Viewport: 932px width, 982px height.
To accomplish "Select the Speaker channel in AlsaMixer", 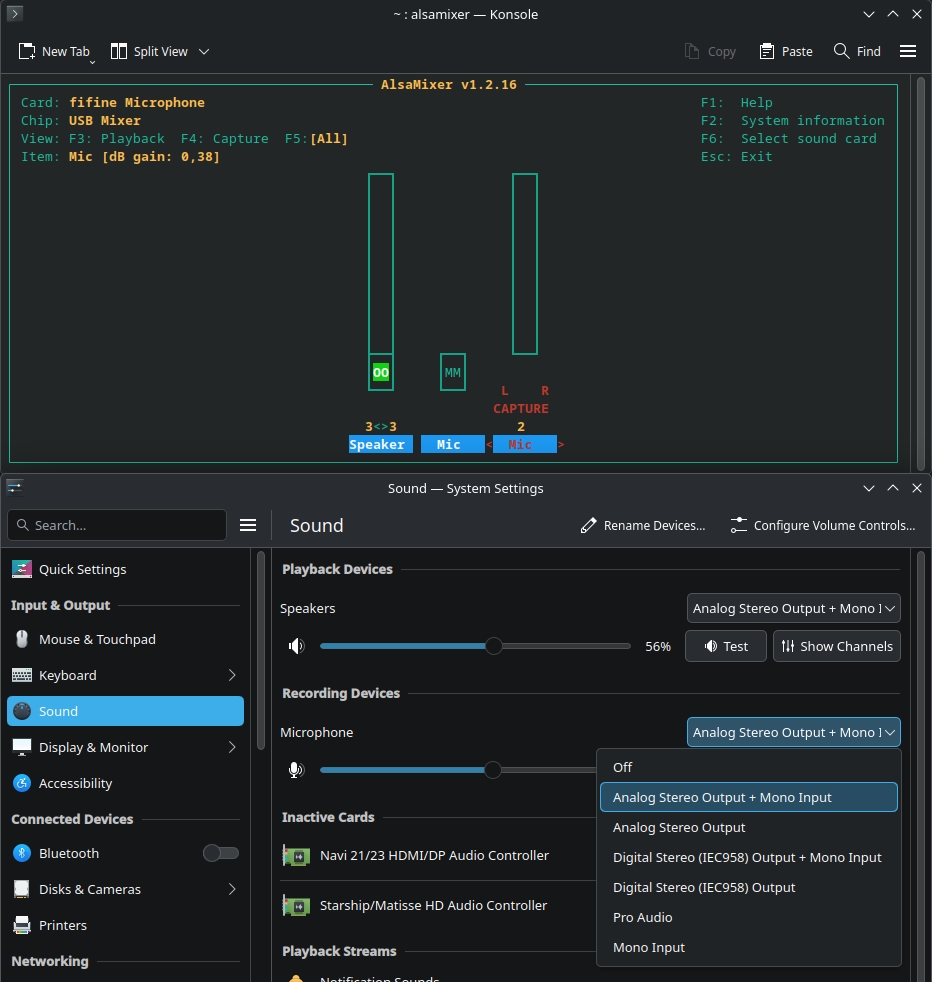I will click(x=380, y=444).
